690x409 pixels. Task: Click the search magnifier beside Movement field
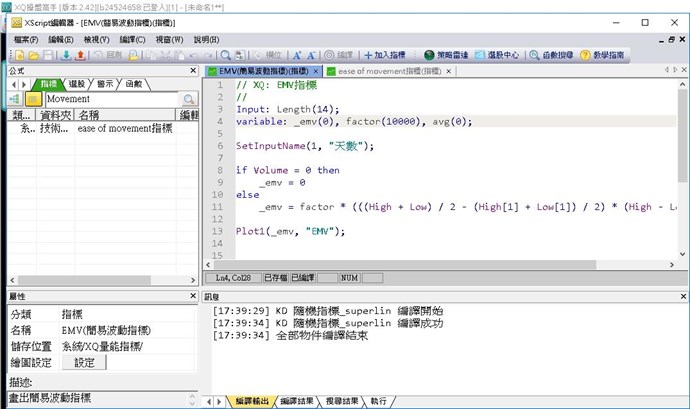[x=188, y=100]
